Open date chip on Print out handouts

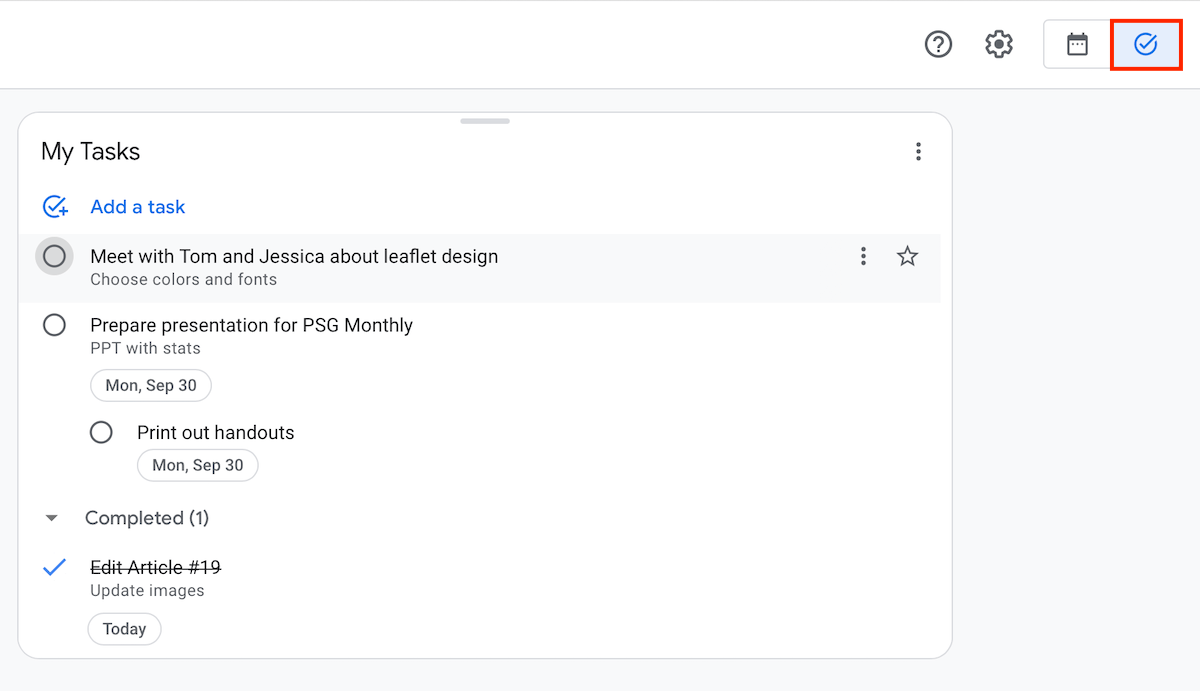(197, 465)
